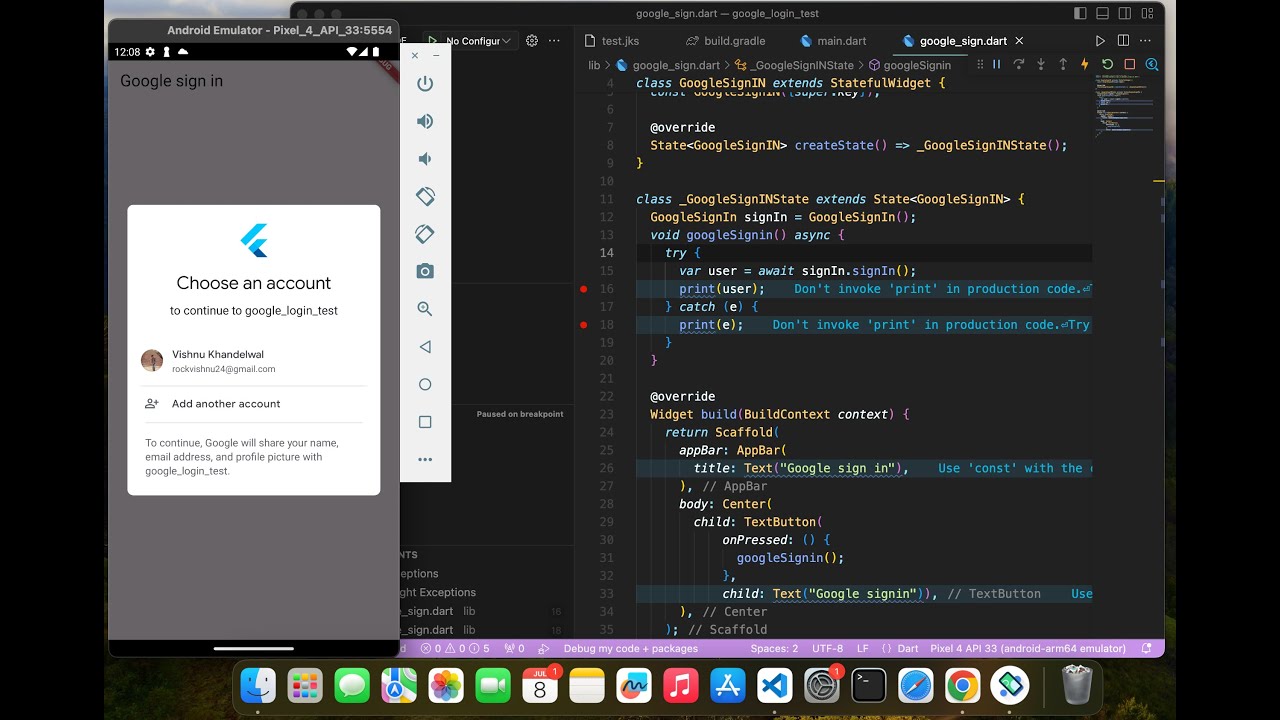This screenshot has height=720, width=1280.
Task: Open Safari from the Dock
Action: tap(915, 685)
